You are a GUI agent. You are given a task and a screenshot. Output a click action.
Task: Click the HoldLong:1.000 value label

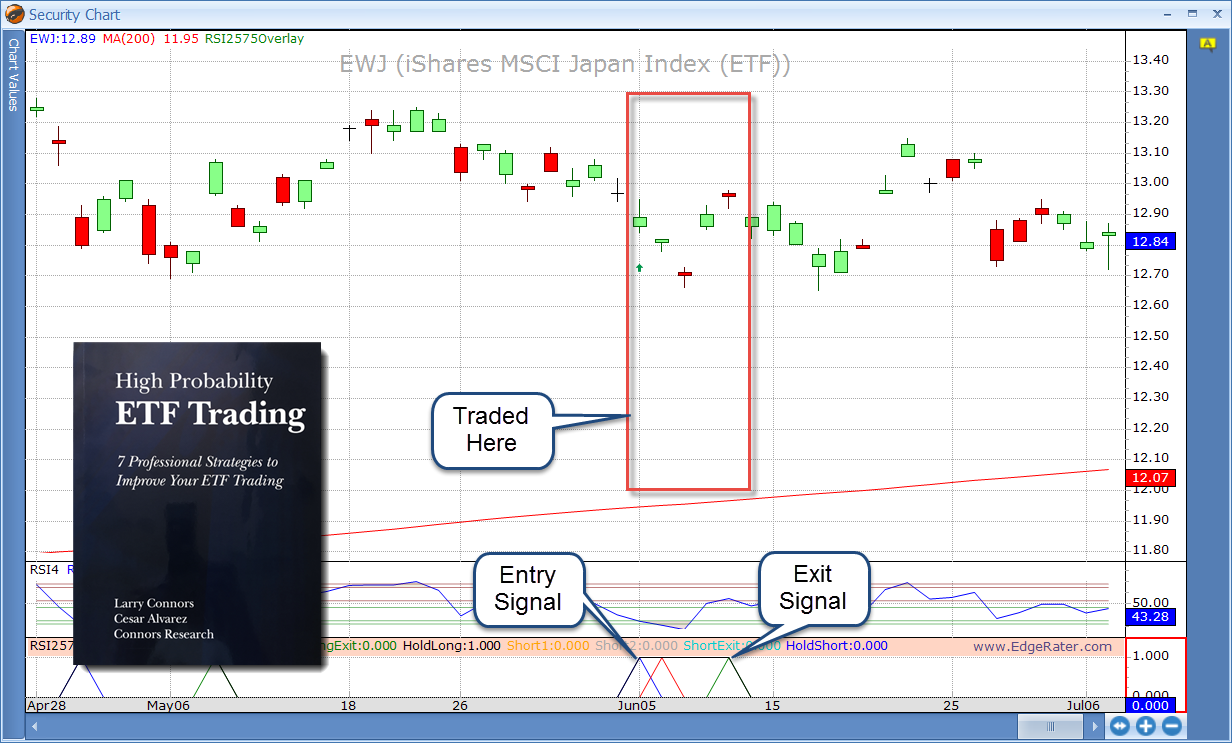[x=452, y=646]
